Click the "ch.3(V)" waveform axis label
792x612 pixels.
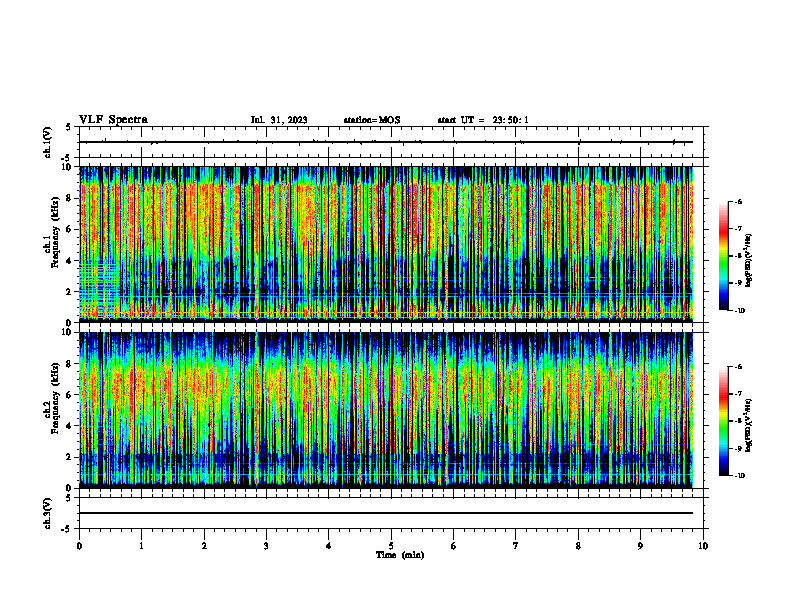[48, 513]
